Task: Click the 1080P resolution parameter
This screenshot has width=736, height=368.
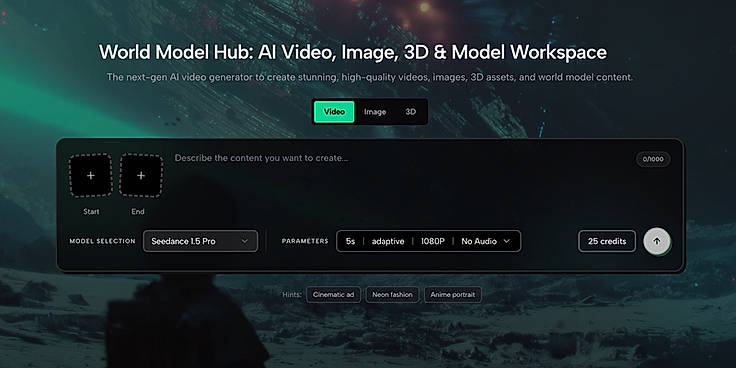Action: [432, 241]
